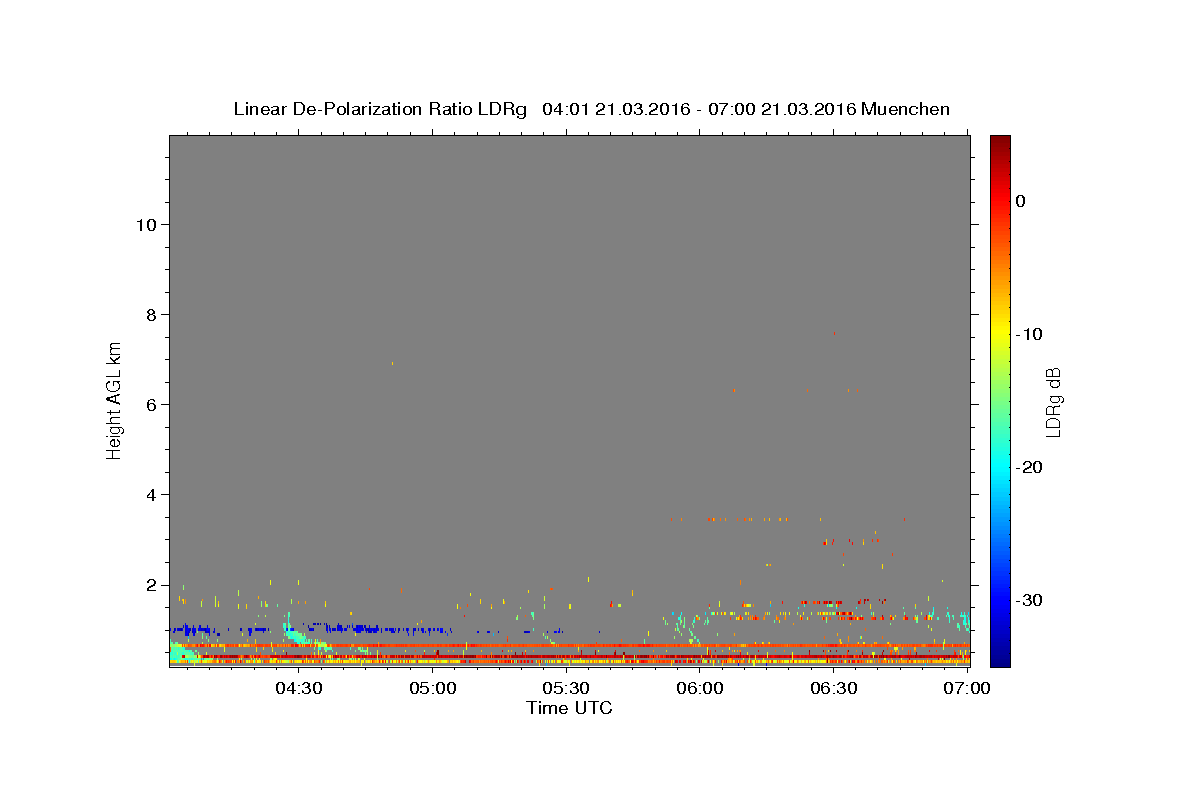Click the height tick label 8
The image size is (1200, 800).
click(153, 315)
